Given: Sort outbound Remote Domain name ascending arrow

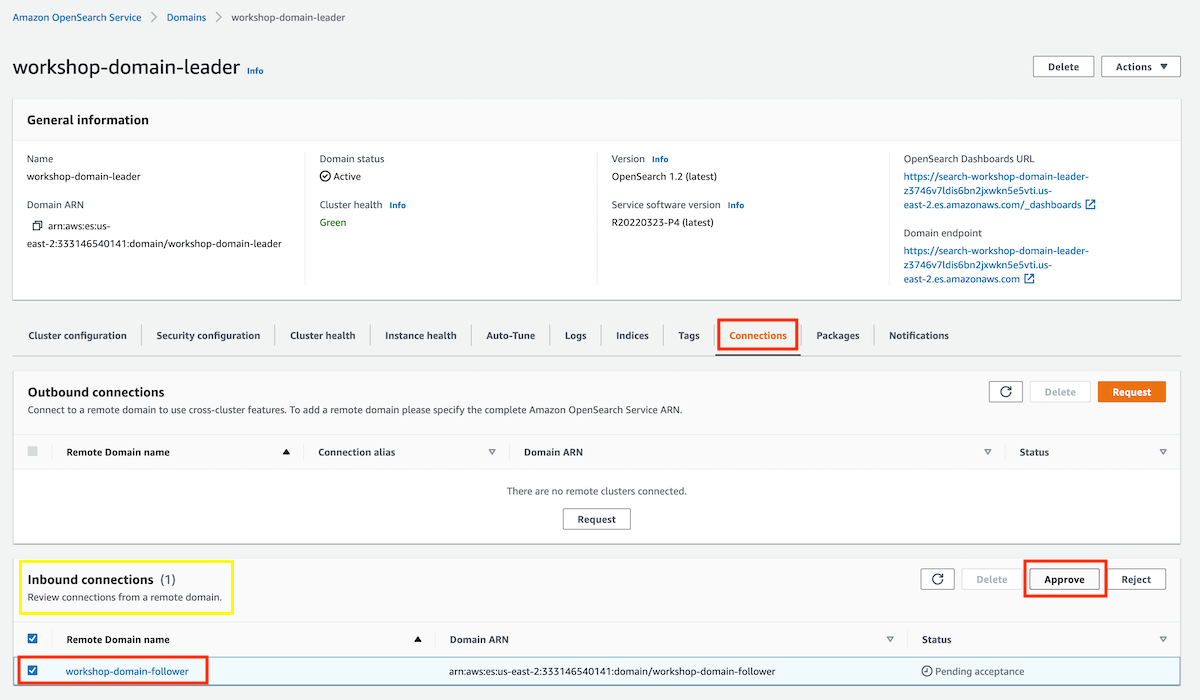Looking at the screenshot, I should coord(286,452).
